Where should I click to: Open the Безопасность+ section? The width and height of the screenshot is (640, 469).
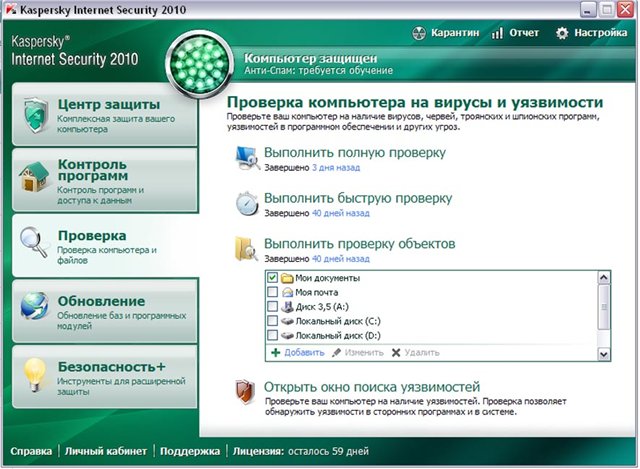click(105, 376)
